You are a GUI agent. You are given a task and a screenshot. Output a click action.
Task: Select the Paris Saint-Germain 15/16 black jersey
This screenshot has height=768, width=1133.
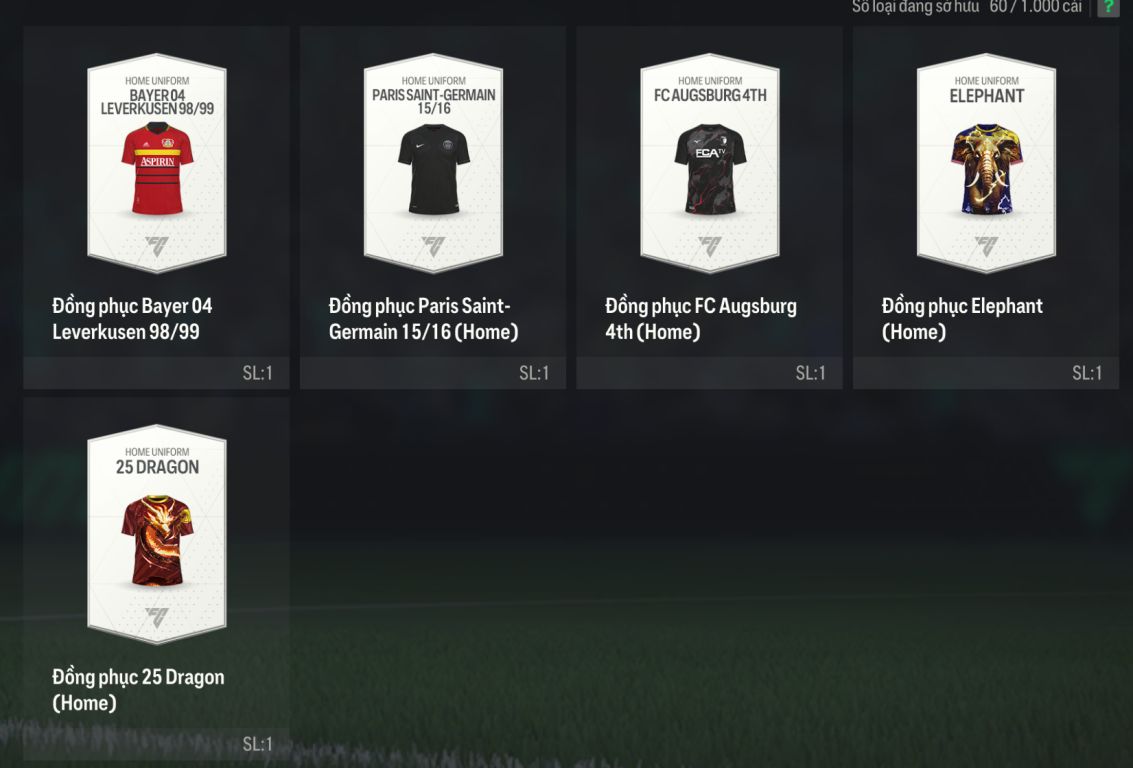pos(434,169)
